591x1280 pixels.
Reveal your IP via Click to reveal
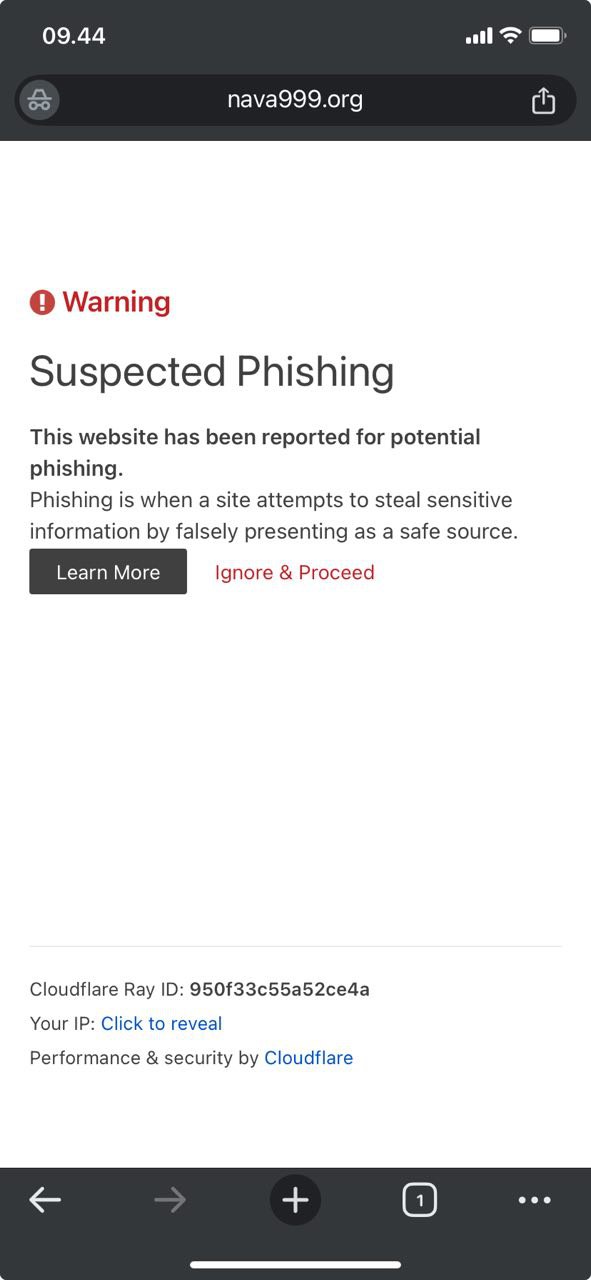[x=161, y=1023]
